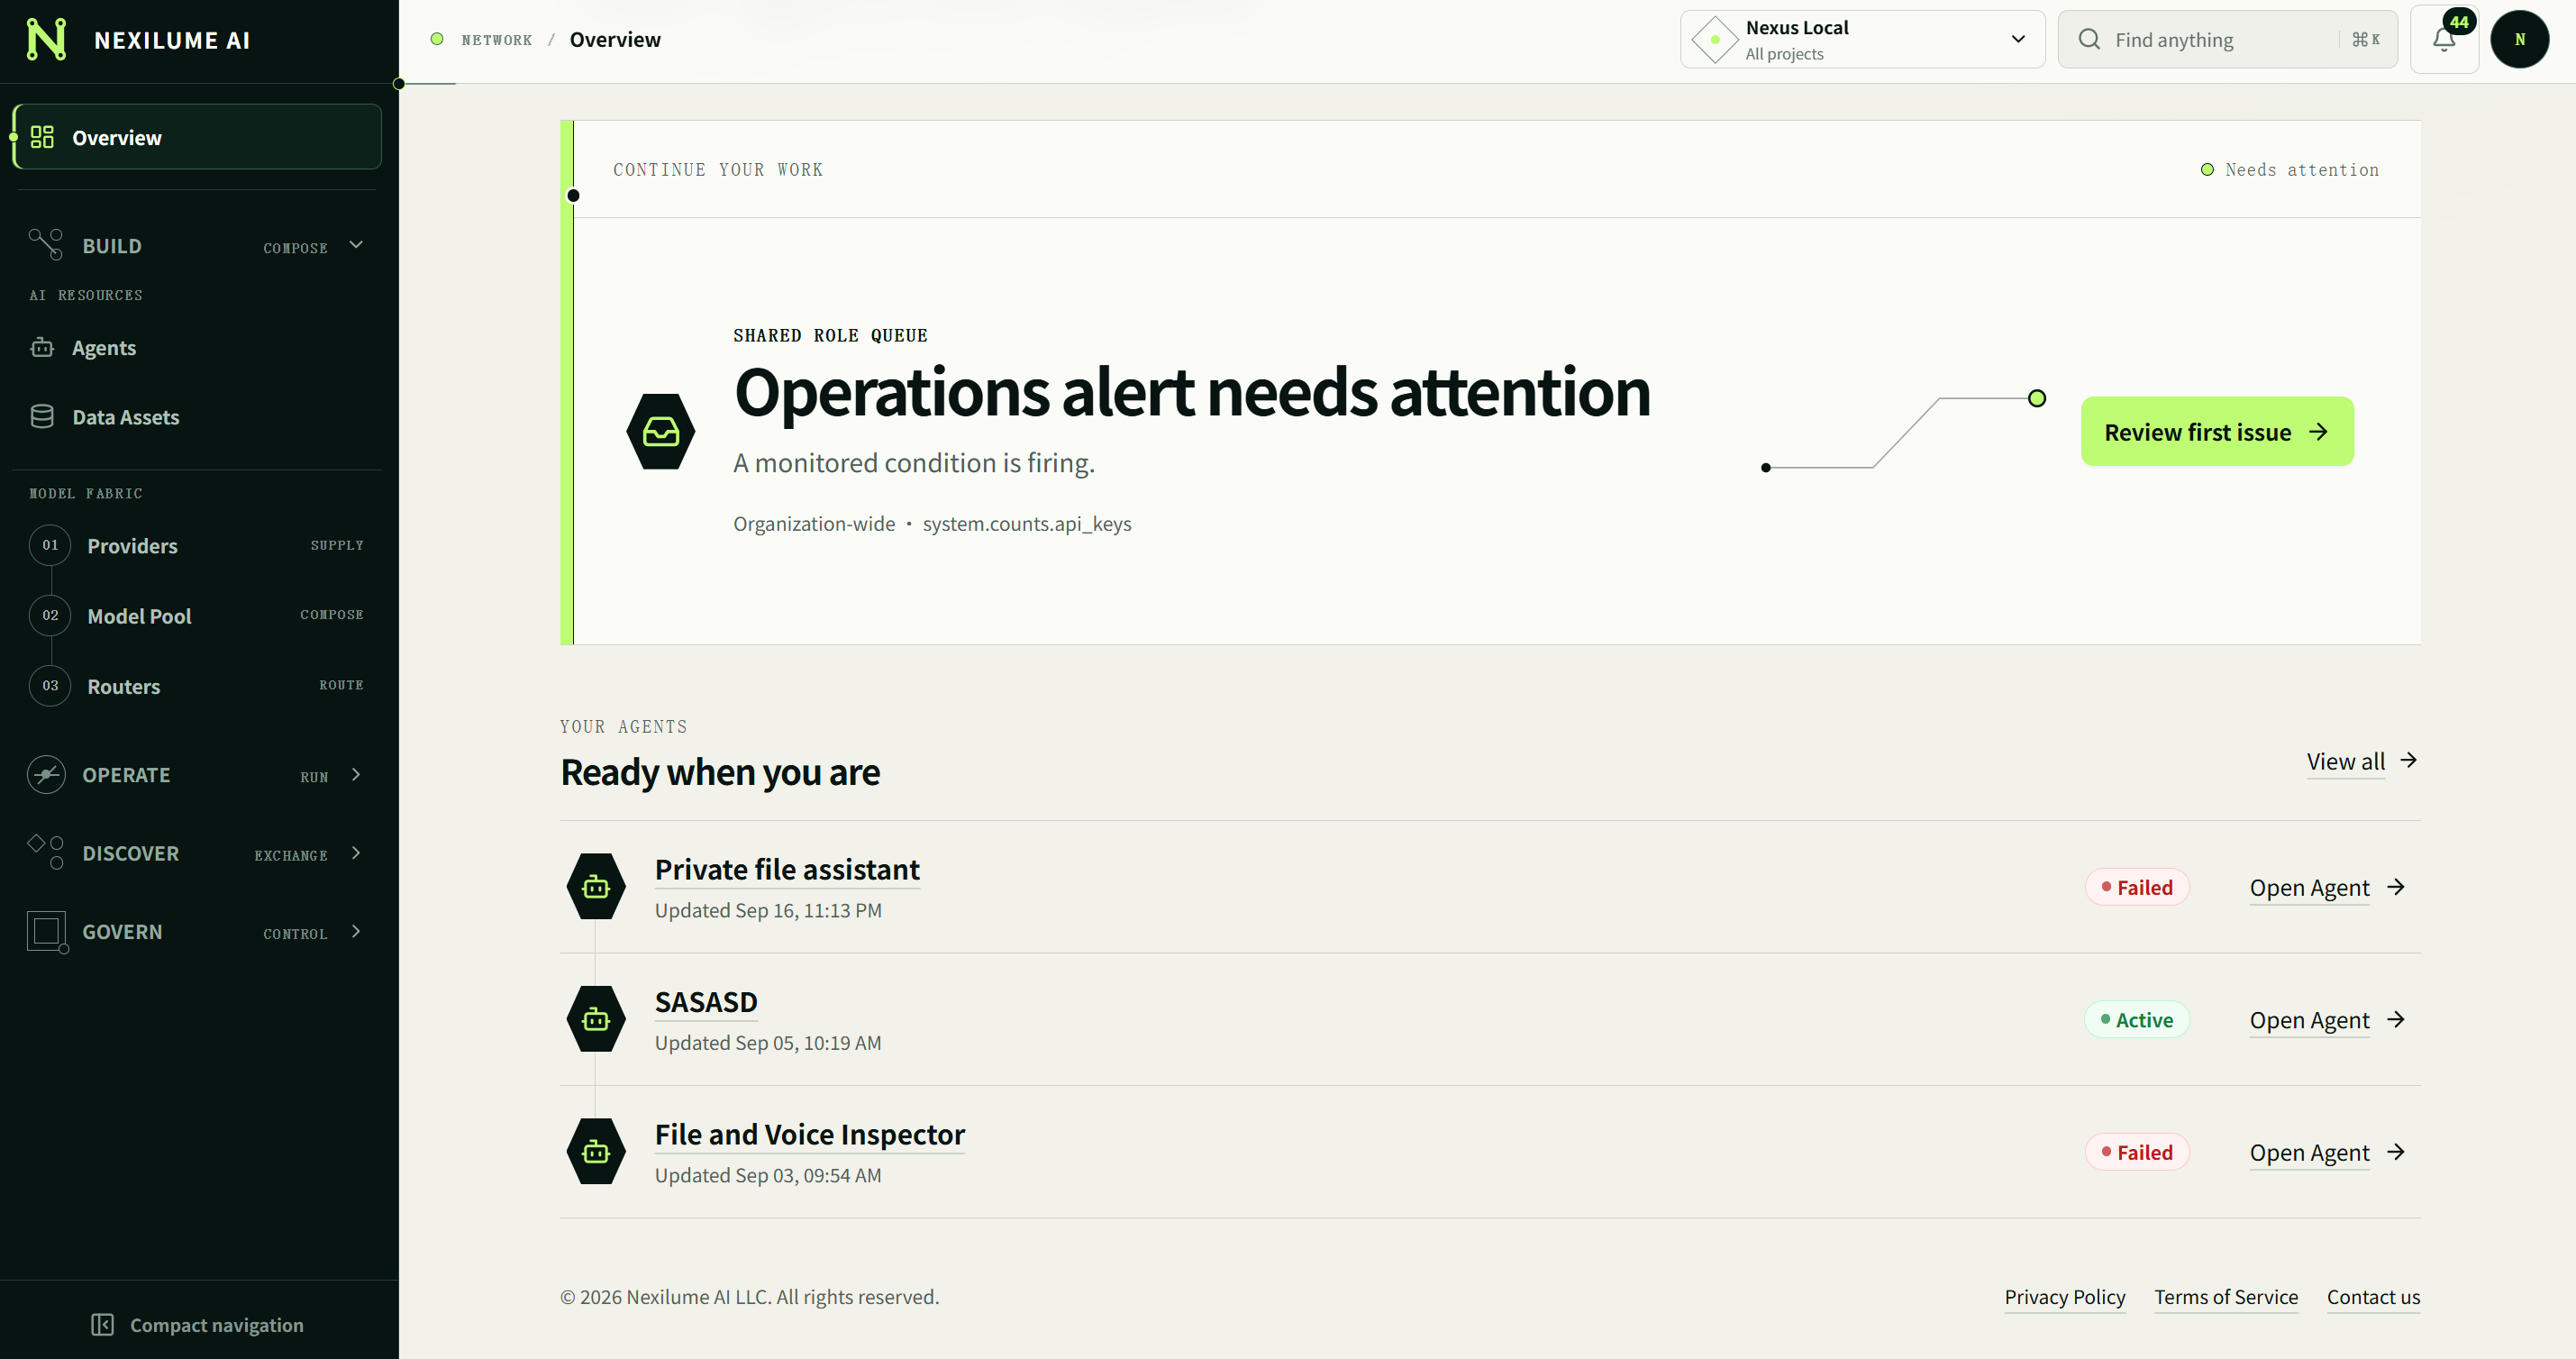The image size is (2576, 1359).
Task: Toggle Compact navigation
Action: pyautogui.click(x=198, y=1325)
